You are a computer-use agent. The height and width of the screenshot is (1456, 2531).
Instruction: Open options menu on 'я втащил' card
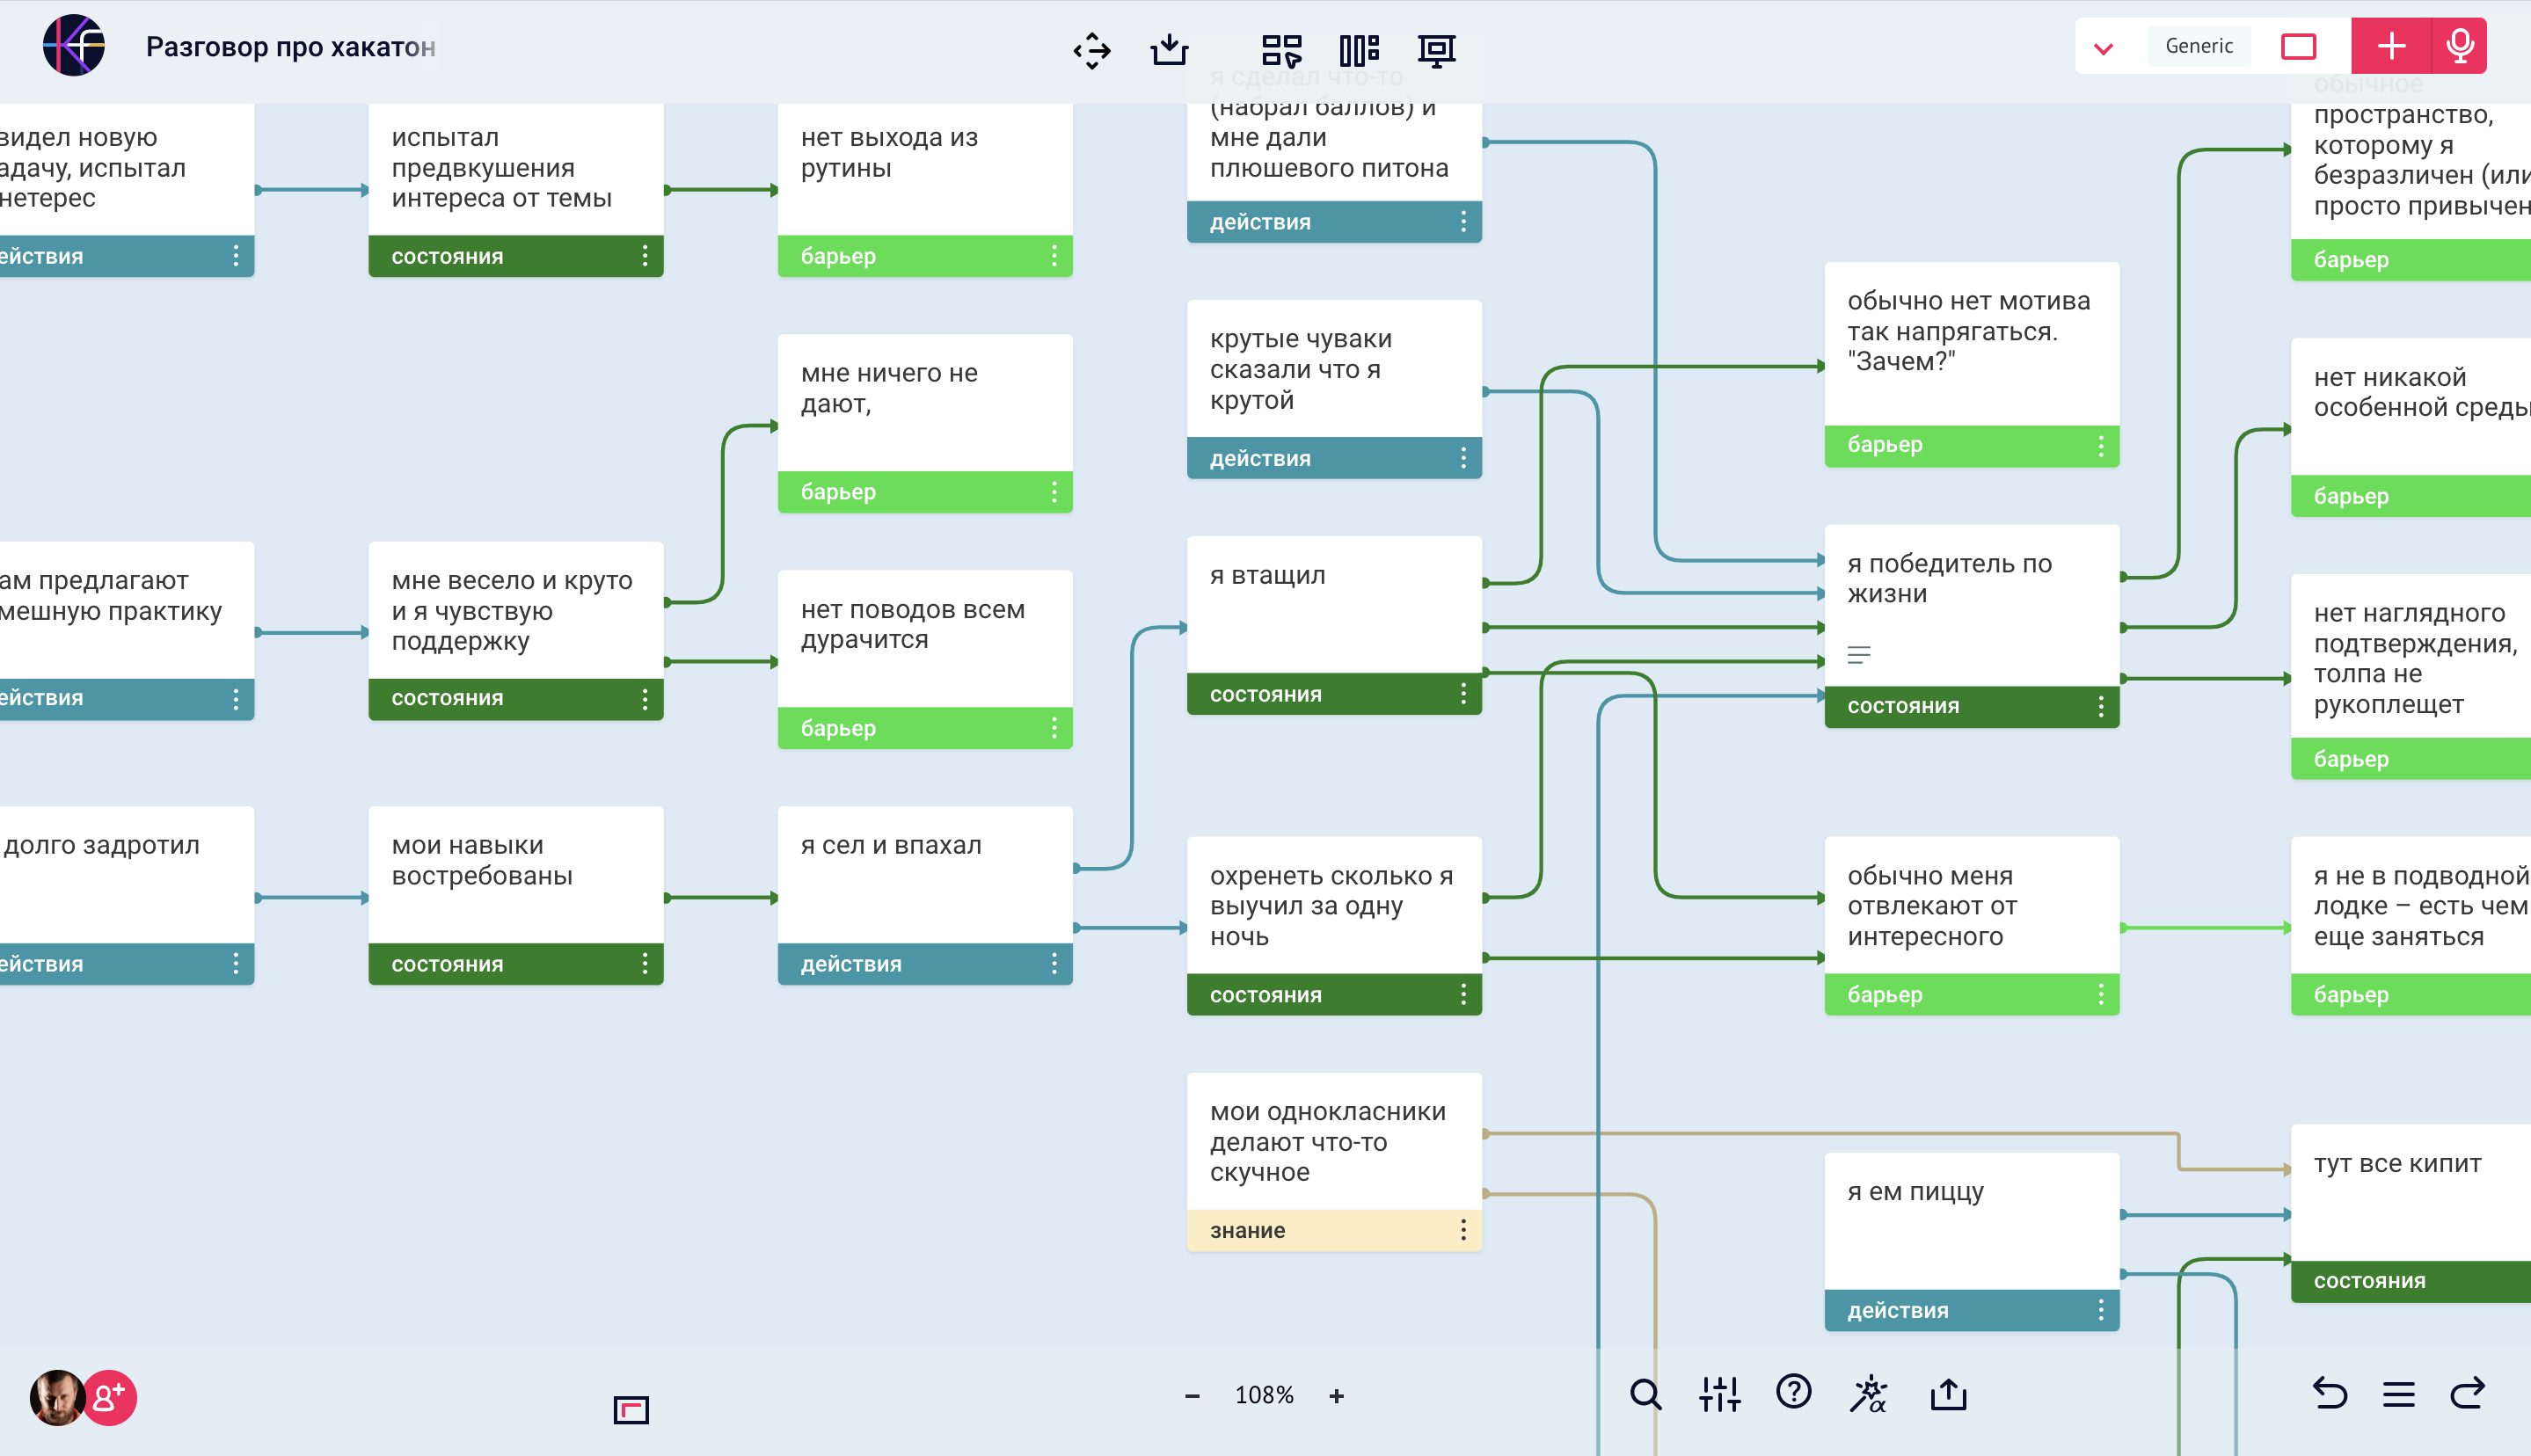(x=1463, y=694)
